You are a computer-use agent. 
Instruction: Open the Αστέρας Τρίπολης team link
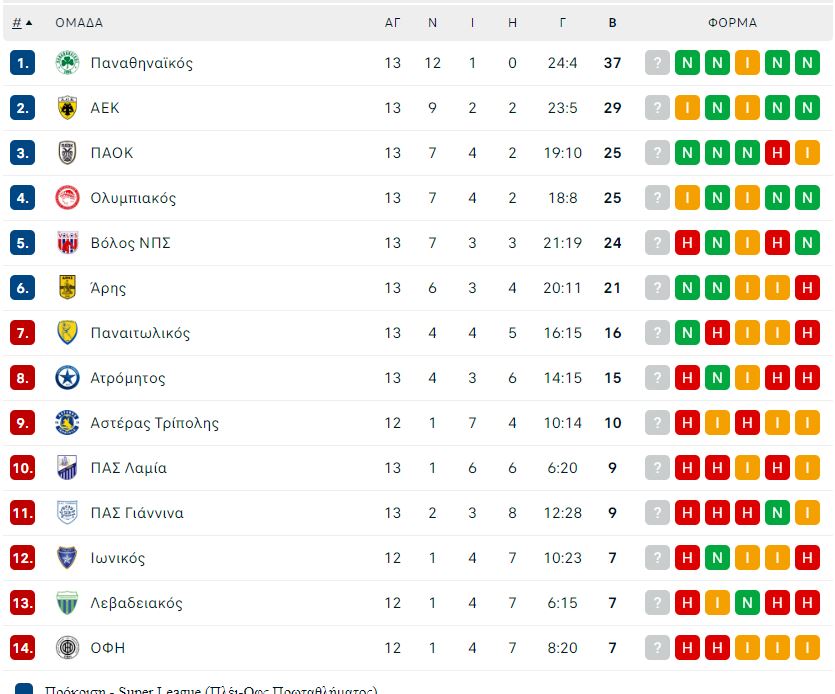tap(154, 423)
